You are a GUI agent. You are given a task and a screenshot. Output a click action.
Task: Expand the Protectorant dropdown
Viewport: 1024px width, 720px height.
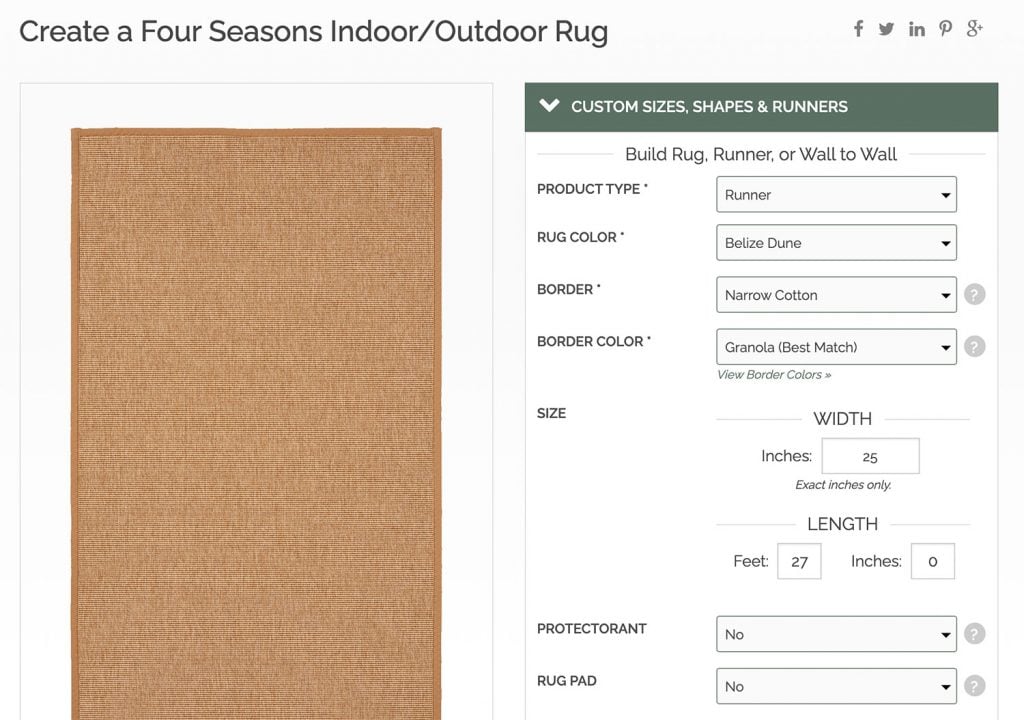click(x=836, y=634)
